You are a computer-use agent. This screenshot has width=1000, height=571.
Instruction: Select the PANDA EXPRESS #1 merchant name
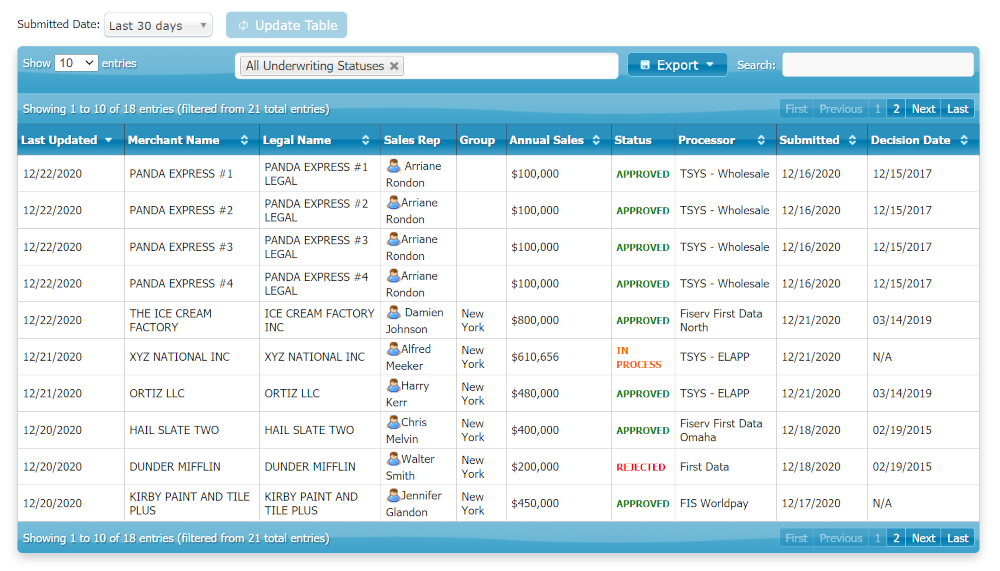(x=181, y=174)
